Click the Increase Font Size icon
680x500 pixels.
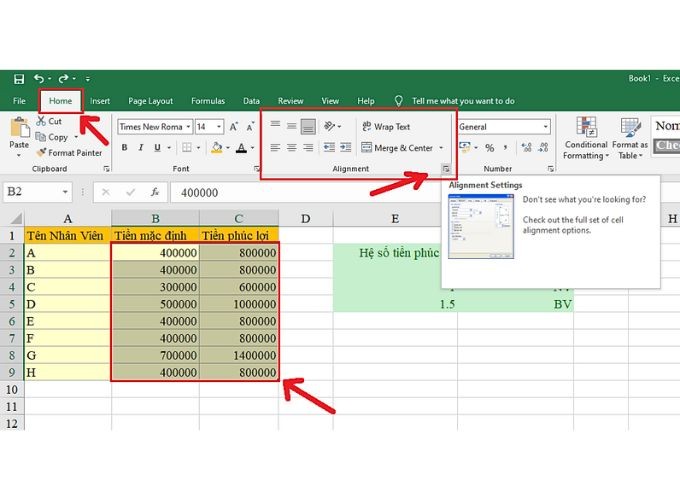click(x=233, y=127)
